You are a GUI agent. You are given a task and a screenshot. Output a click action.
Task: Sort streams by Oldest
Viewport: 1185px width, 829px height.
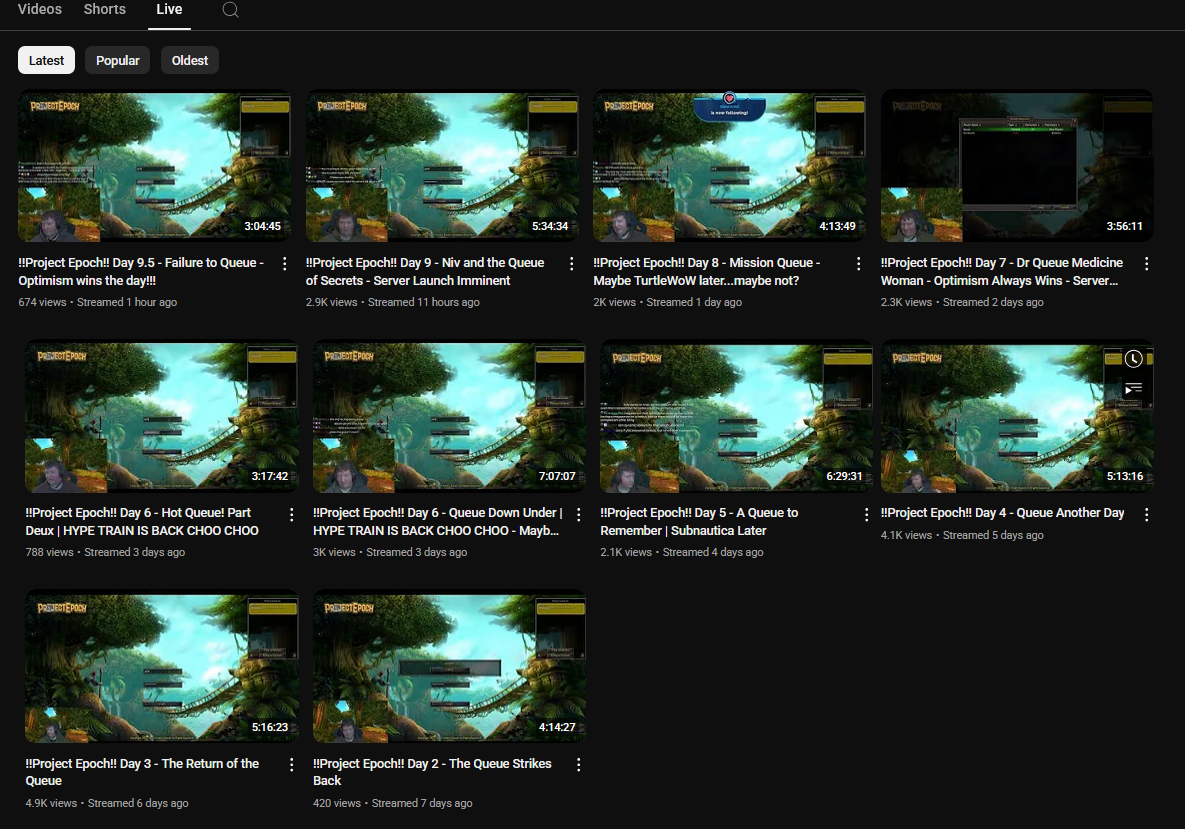[190, 60]
